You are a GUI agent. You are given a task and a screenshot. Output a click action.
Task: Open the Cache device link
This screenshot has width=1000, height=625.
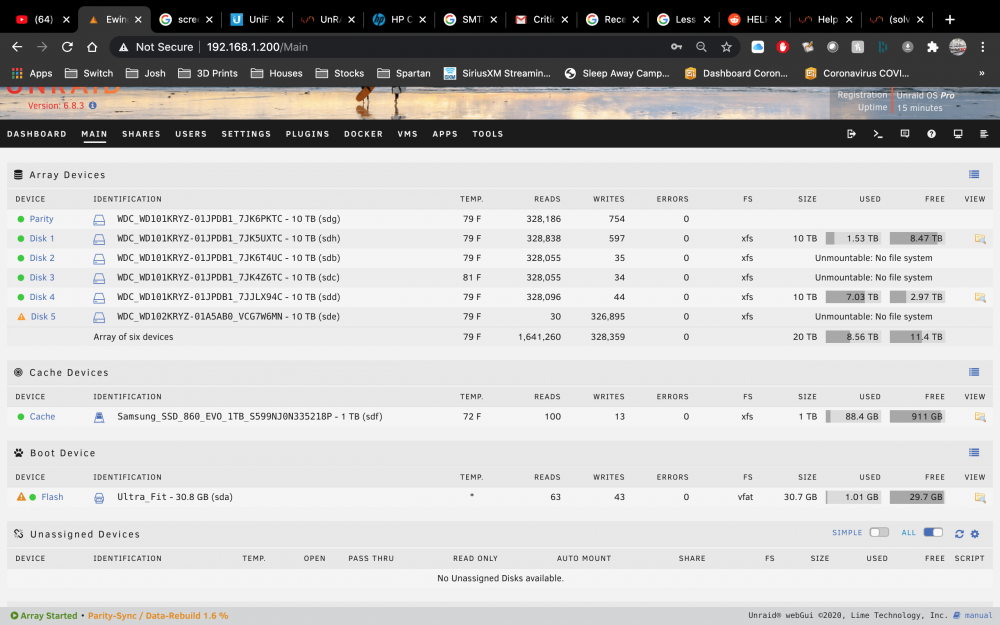[42, 416]
